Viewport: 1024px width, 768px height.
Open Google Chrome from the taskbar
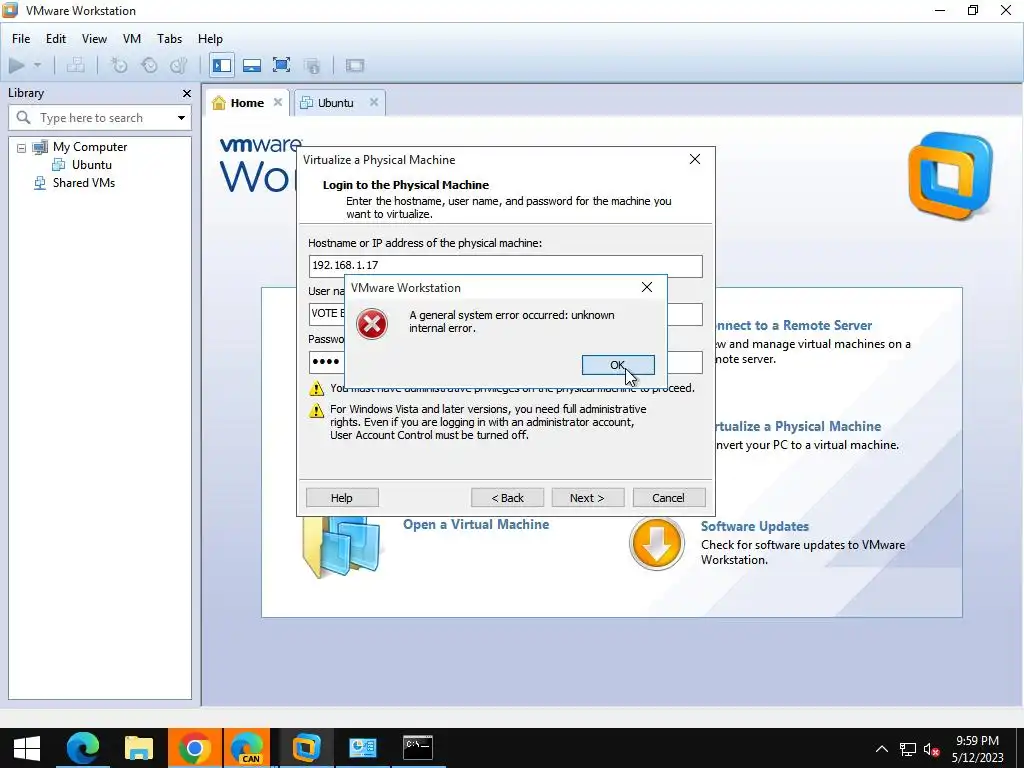click(195, 748)
